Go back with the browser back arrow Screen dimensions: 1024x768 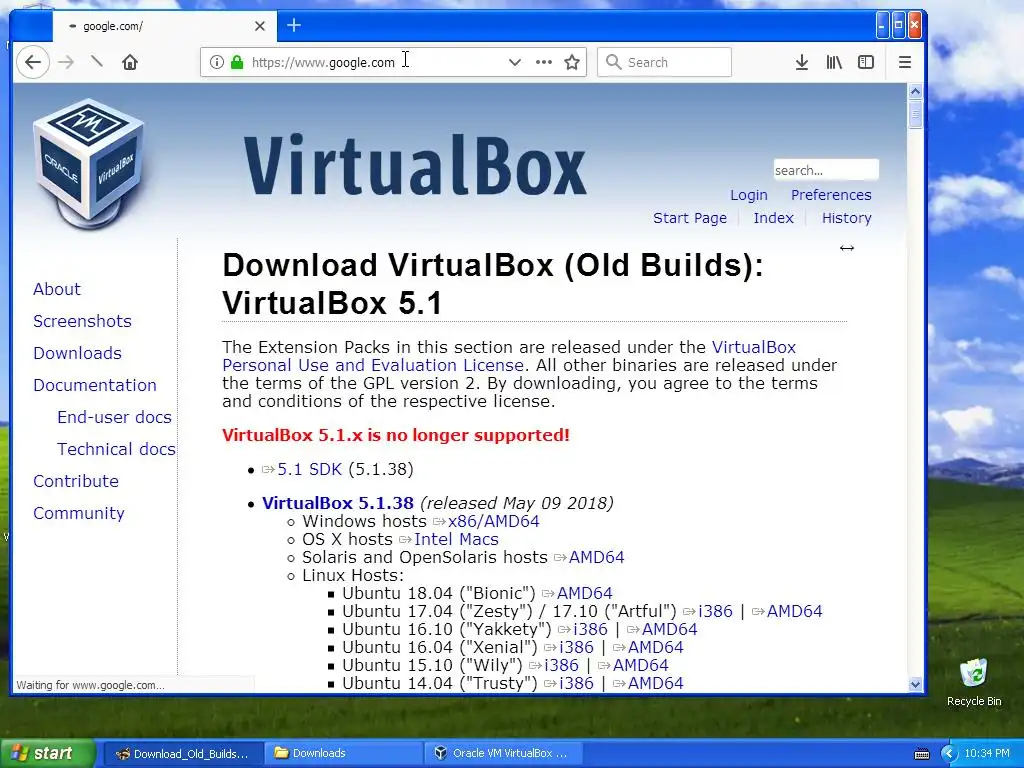[x=33, y=62]
